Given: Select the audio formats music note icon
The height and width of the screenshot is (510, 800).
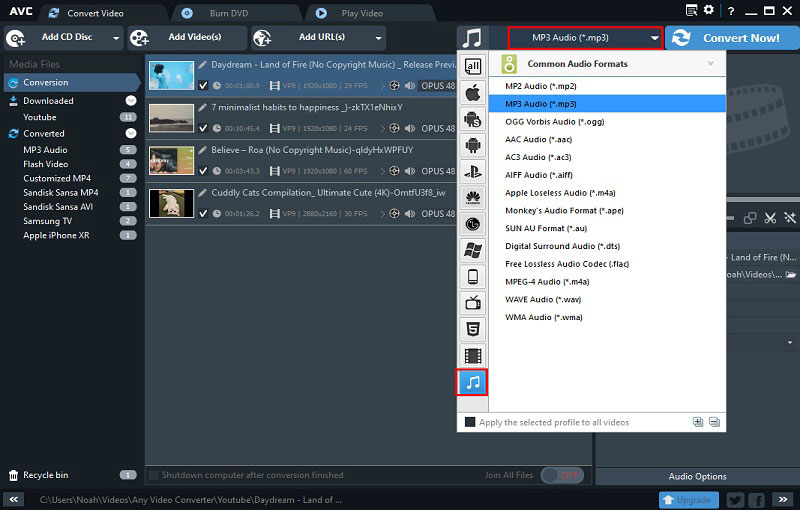Looking at the screenshot, I should coord(472,382).
